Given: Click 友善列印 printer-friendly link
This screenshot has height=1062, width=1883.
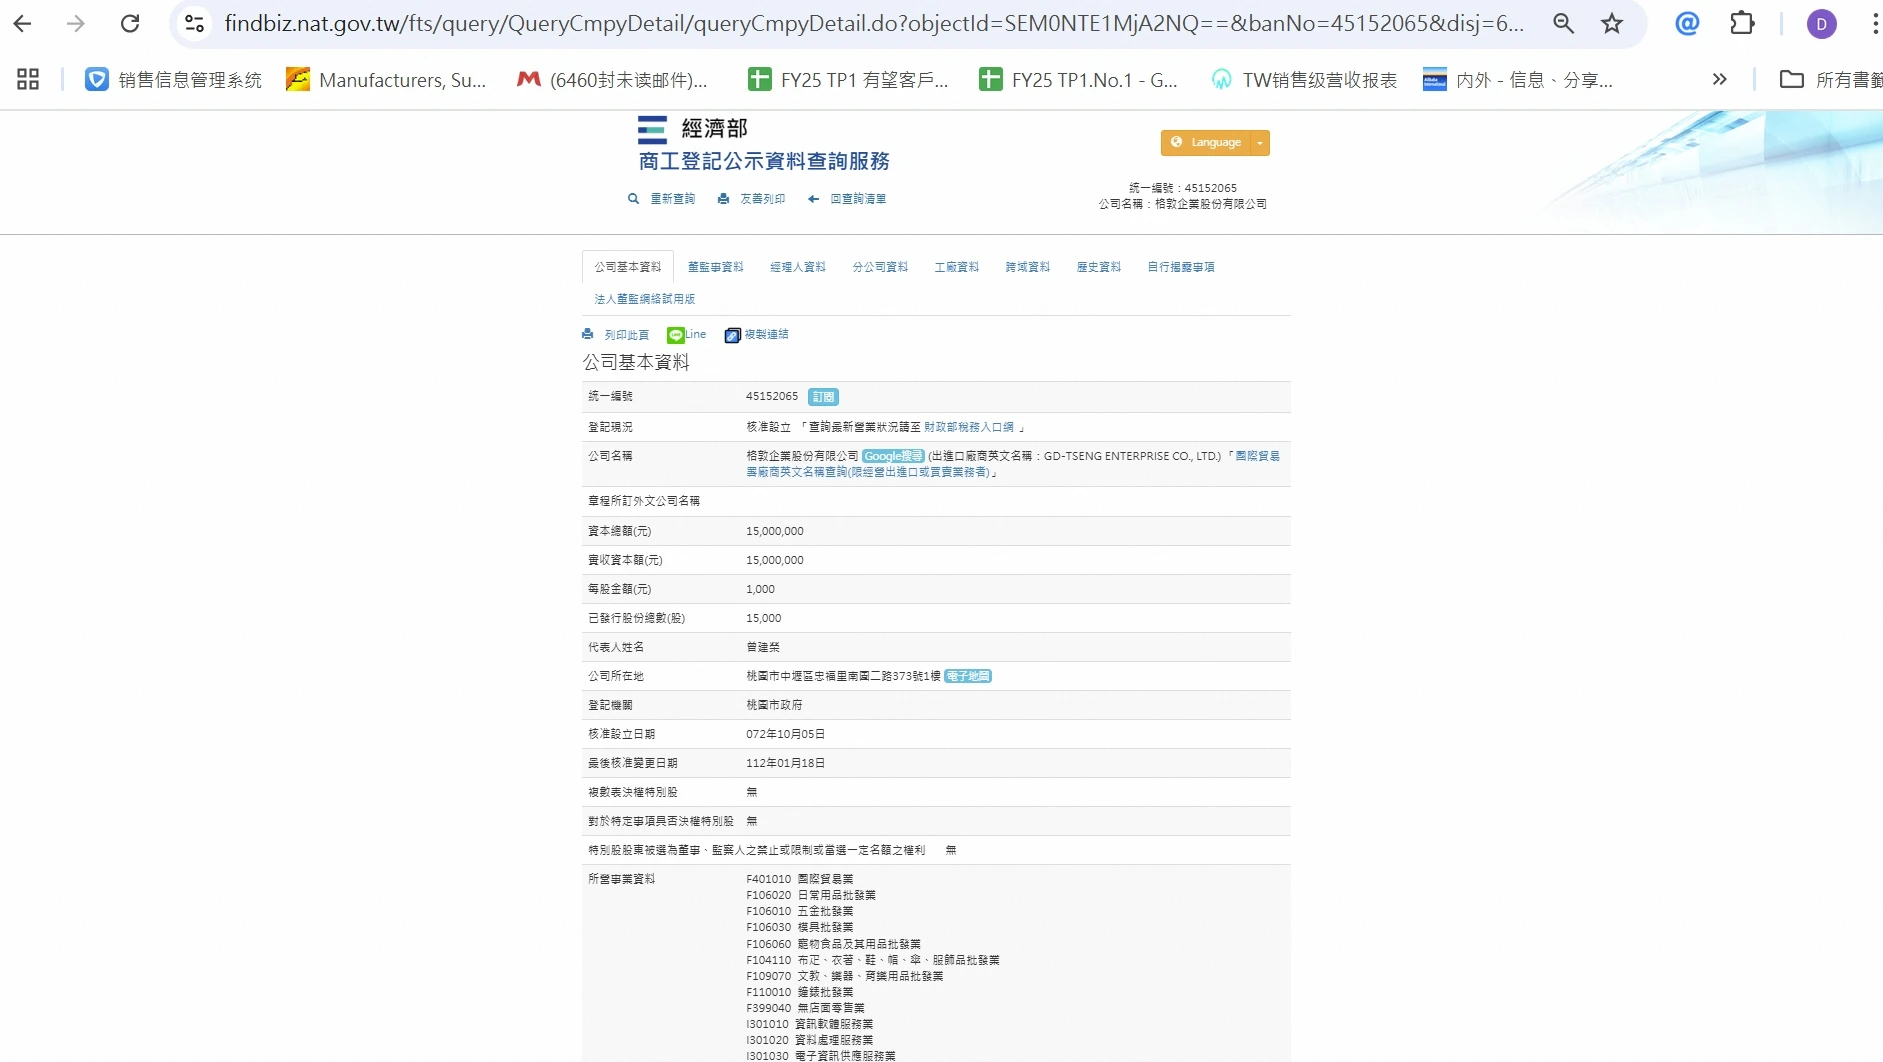Looking at the screenshot, I should pyautogui.click(x=751, y=199).
